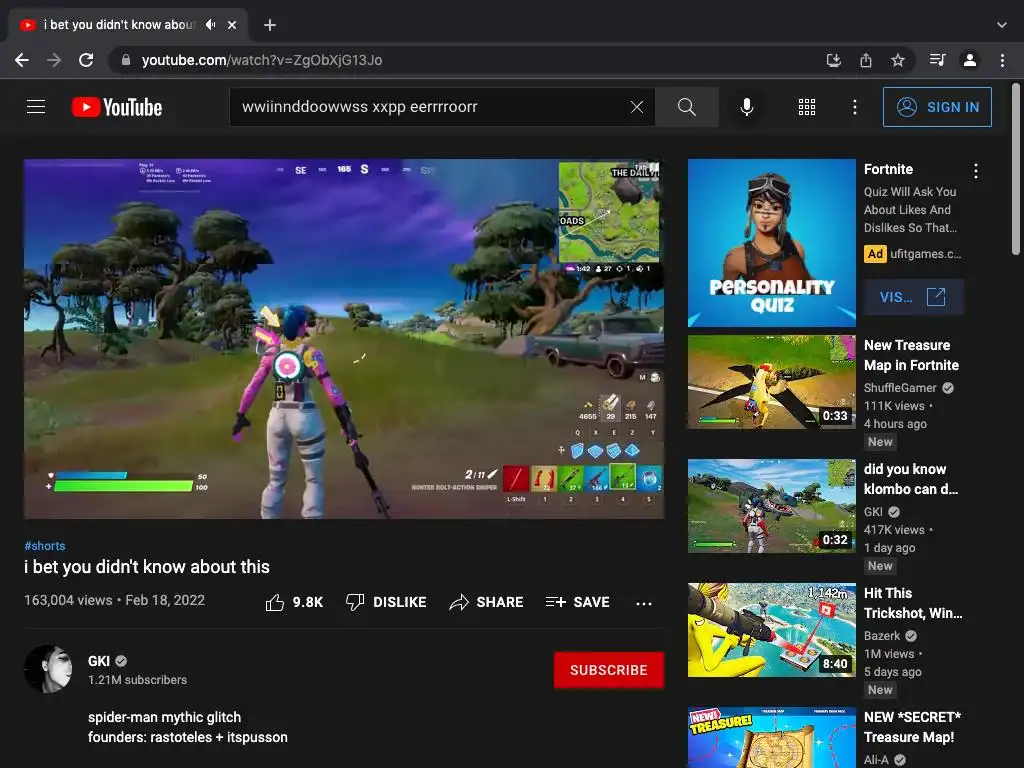Click the red SUBSCRIBE button

[609, 670]
